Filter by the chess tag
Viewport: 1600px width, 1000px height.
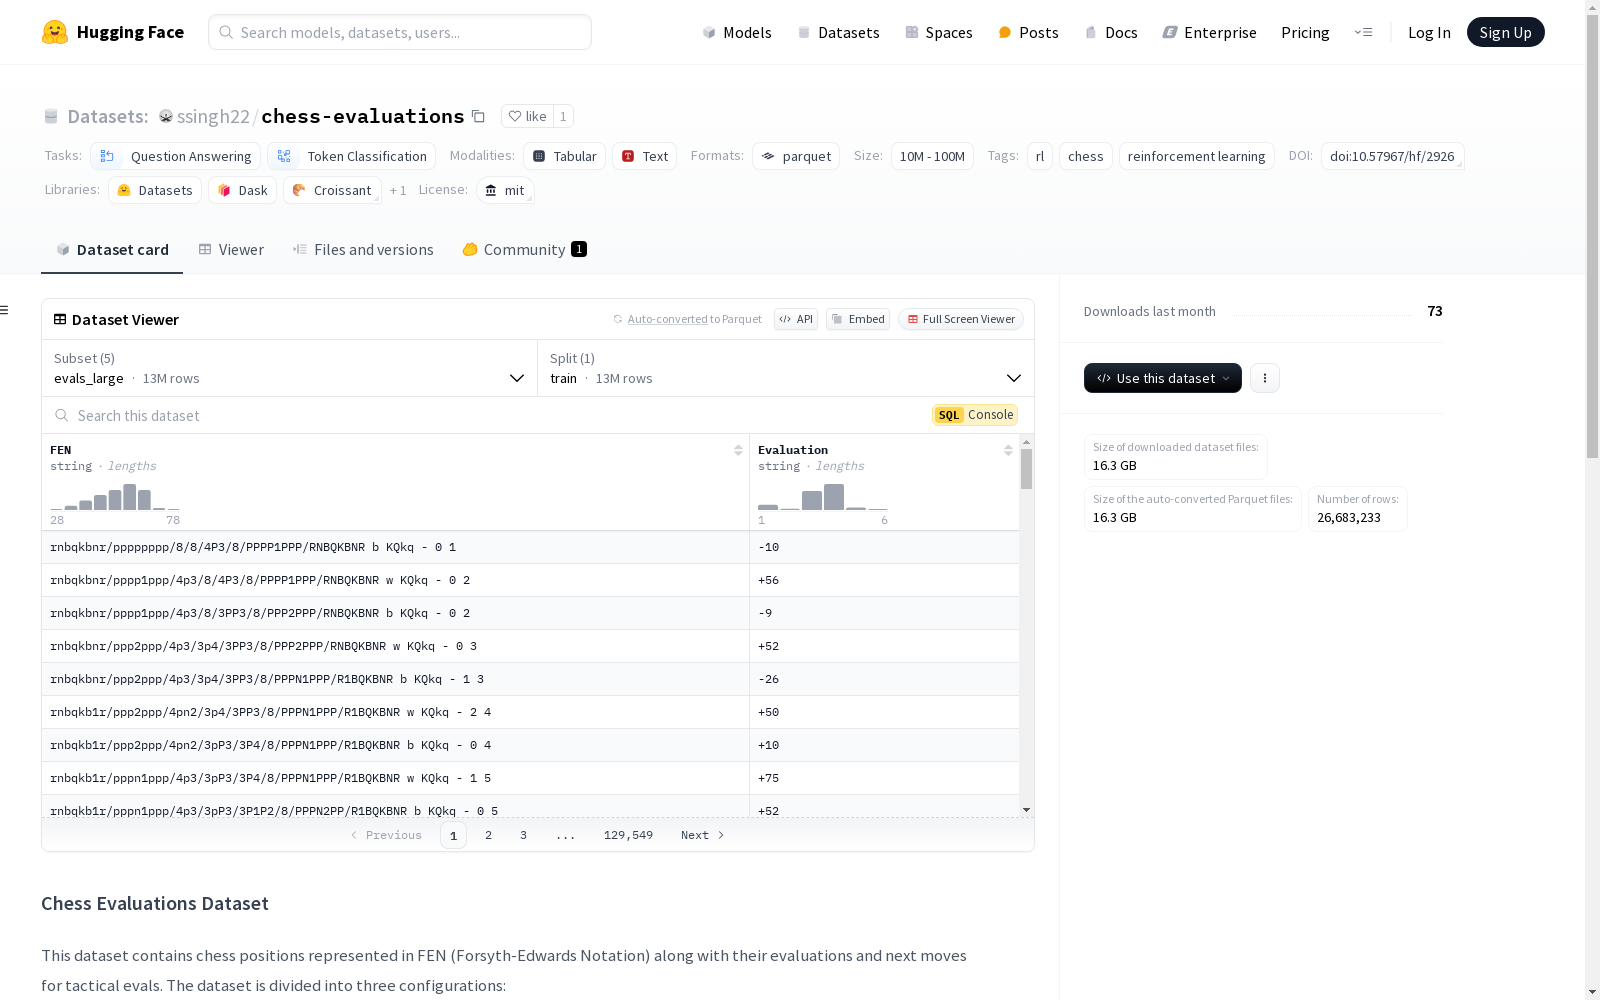click(1086, 156)
